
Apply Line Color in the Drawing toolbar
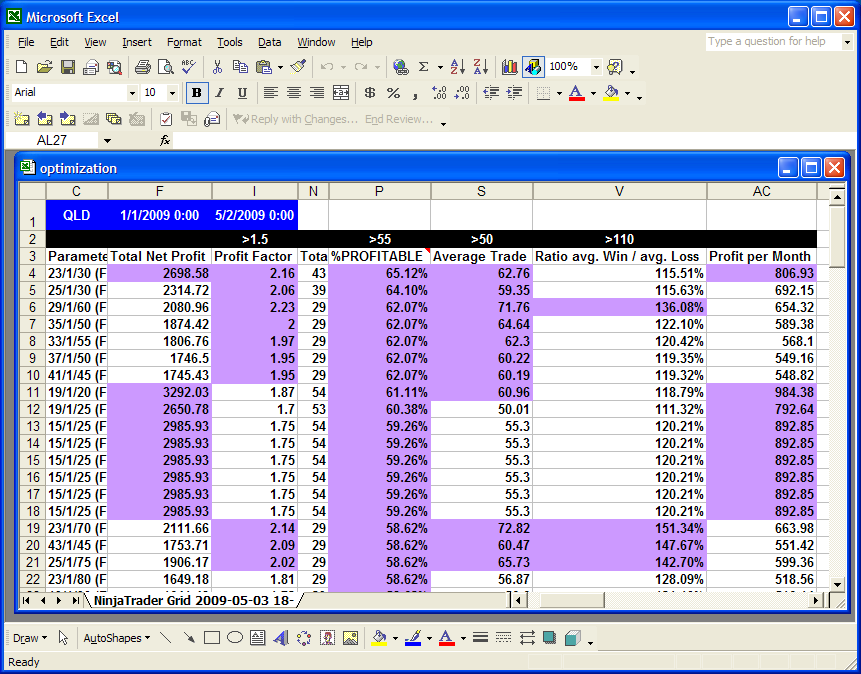412,638
